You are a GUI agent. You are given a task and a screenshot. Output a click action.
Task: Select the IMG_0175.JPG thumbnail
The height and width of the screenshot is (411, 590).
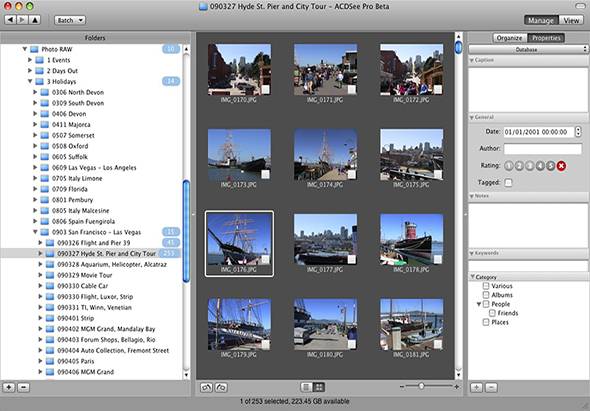point(412,154)
